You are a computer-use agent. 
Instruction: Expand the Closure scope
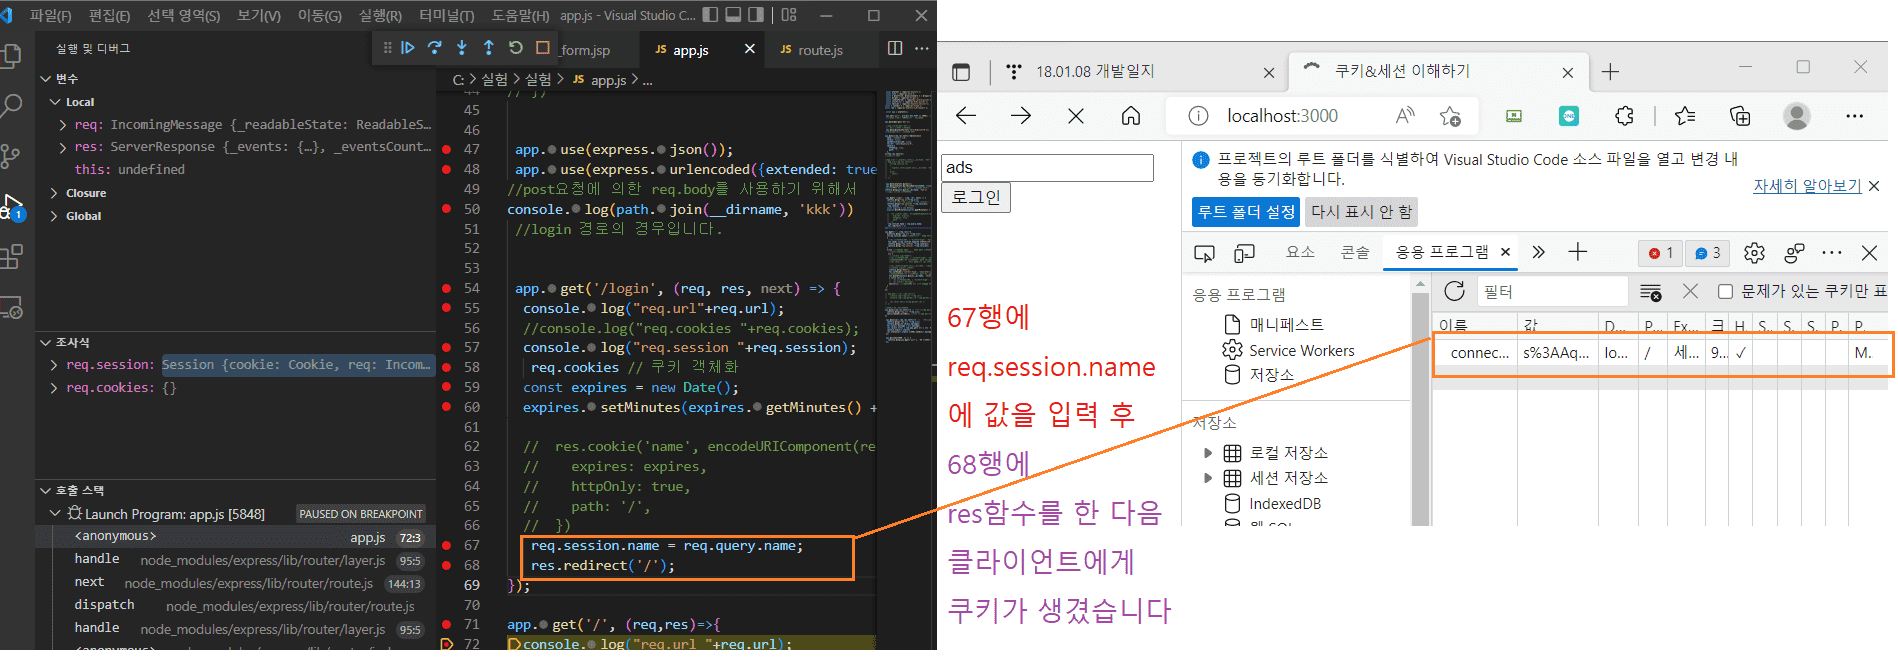pos(54,193)
